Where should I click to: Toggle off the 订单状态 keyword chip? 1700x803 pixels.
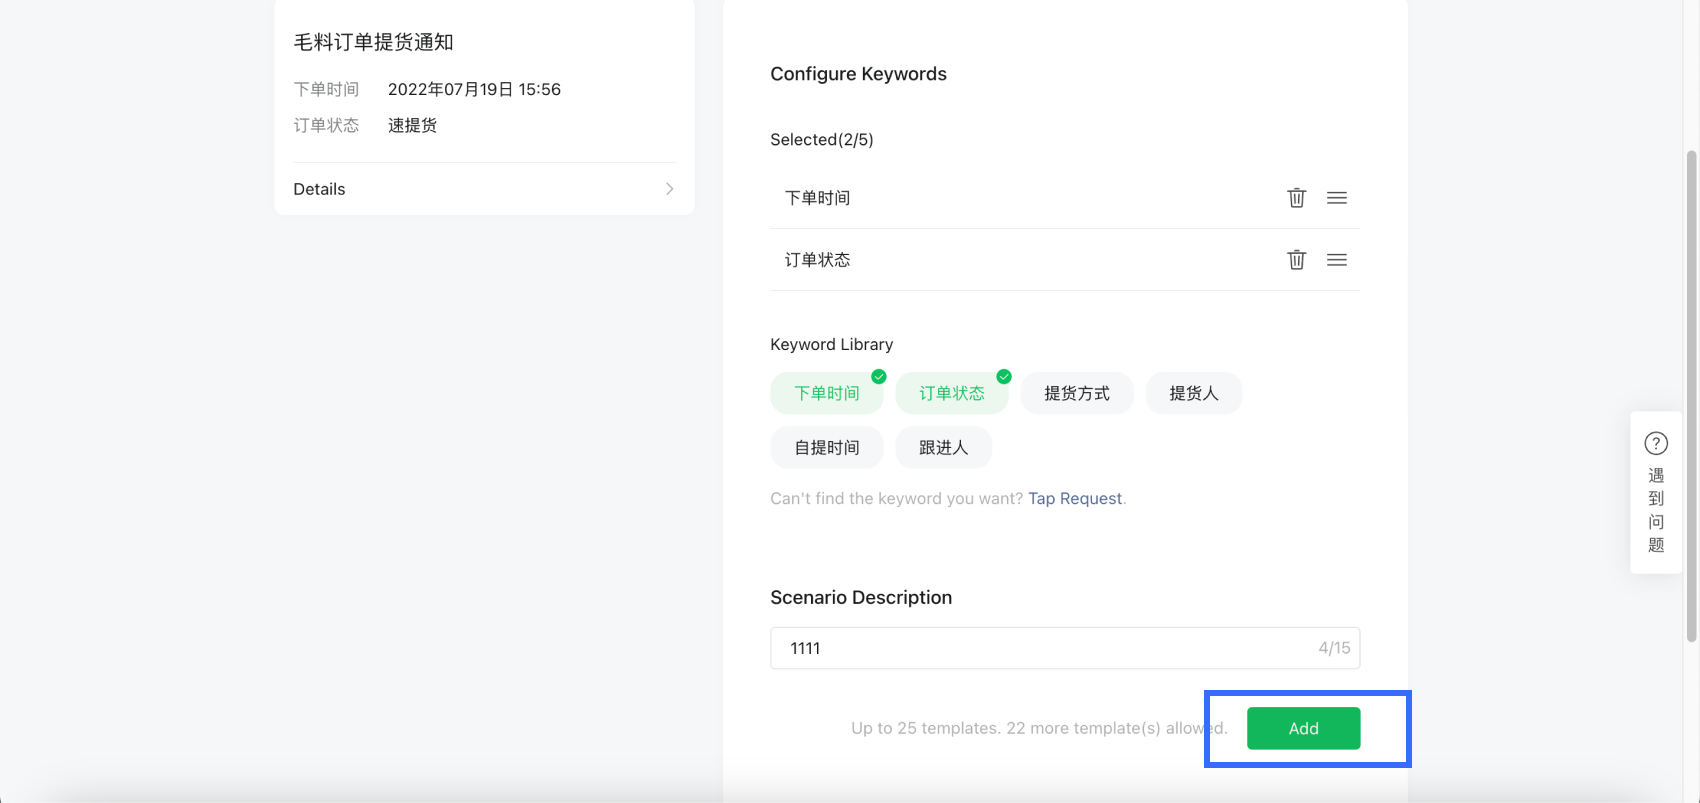point(951,394)
